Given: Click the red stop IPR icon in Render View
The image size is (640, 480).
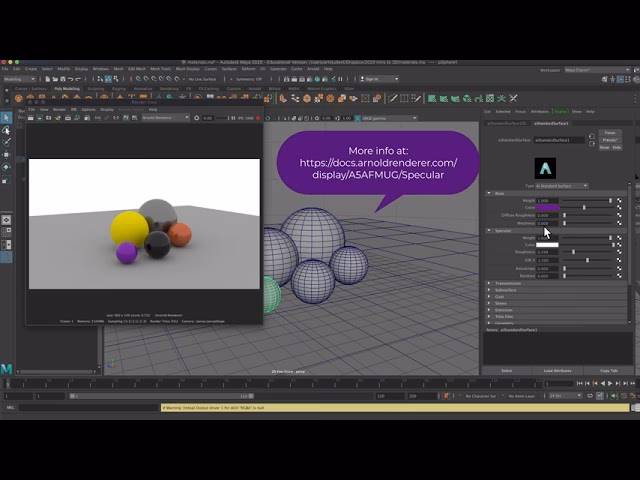Looking at the screenshot, I should (258, 118).
